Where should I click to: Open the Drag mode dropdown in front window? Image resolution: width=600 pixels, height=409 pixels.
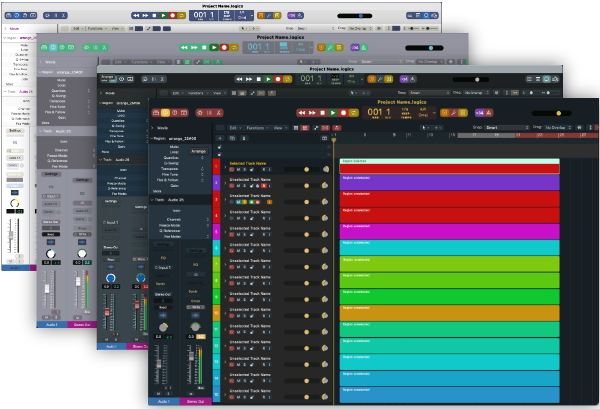click(x=558, y=127)
